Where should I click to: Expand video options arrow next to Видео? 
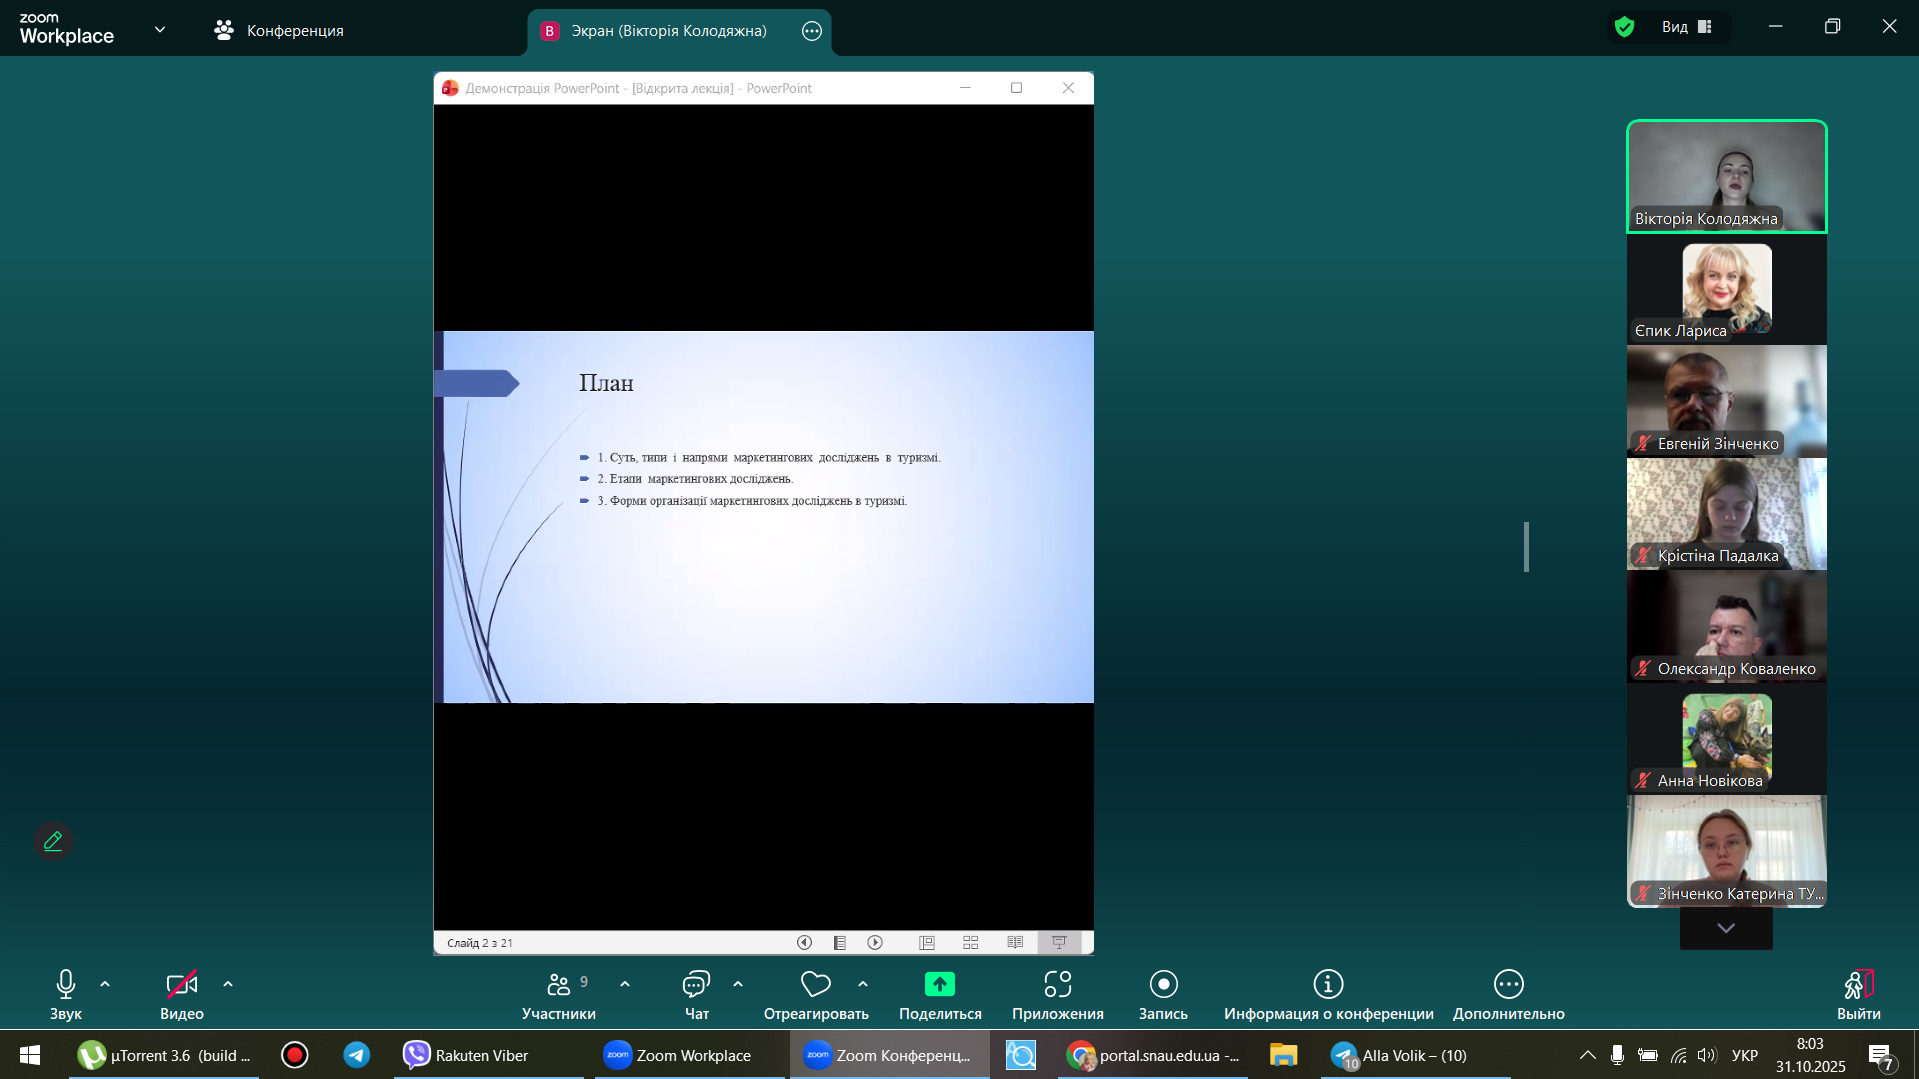pyautogui.click(x=228, y=985)
